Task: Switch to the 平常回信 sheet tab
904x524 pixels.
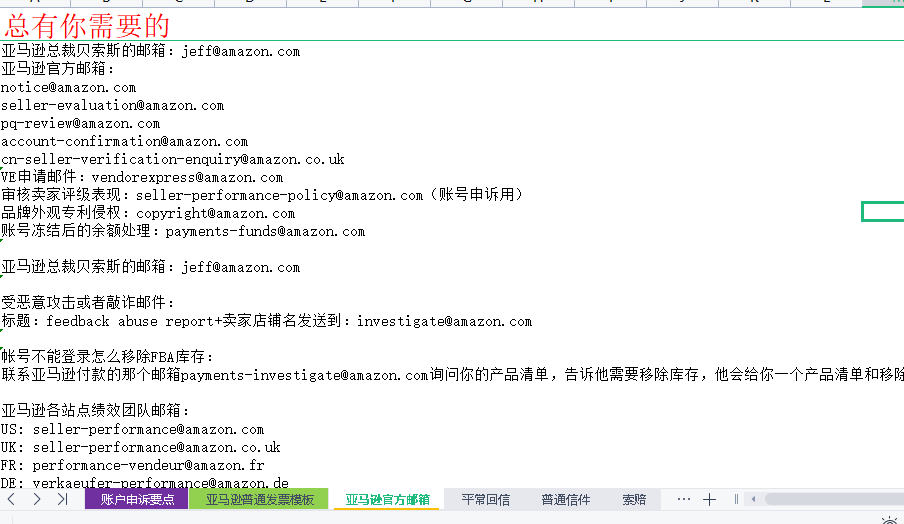Action: click(485, 499)
